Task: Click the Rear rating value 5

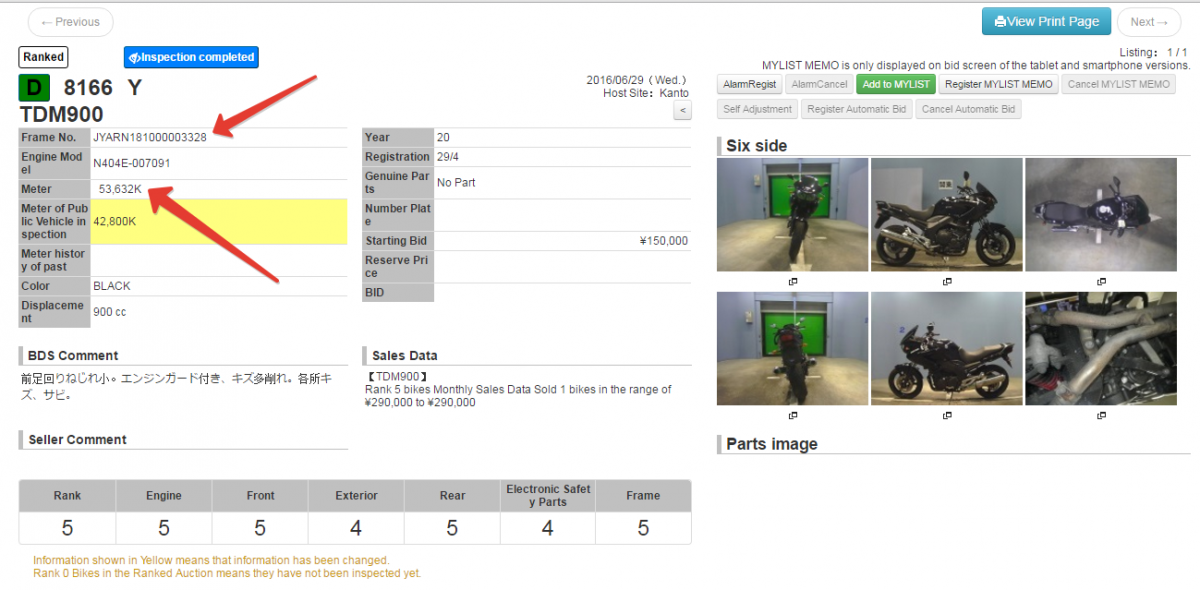Action: point(452,528)
